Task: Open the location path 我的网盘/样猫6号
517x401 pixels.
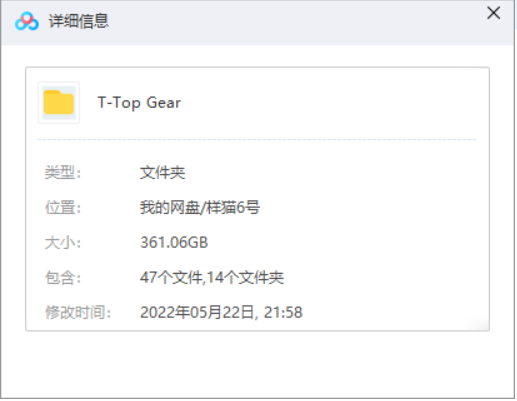Action: 200,207
